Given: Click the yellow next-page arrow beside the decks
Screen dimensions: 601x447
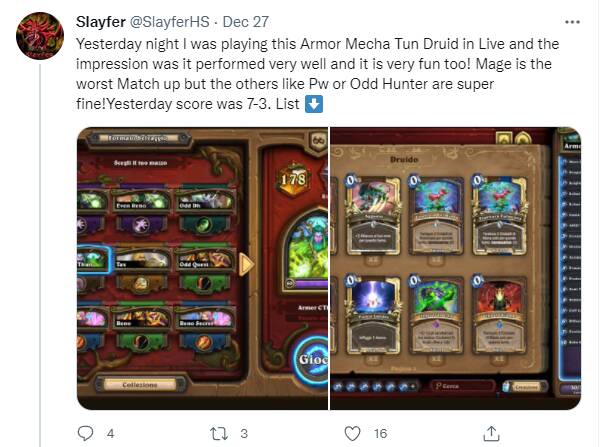Looking at the screenshot, I should click(x=246, y=264).
